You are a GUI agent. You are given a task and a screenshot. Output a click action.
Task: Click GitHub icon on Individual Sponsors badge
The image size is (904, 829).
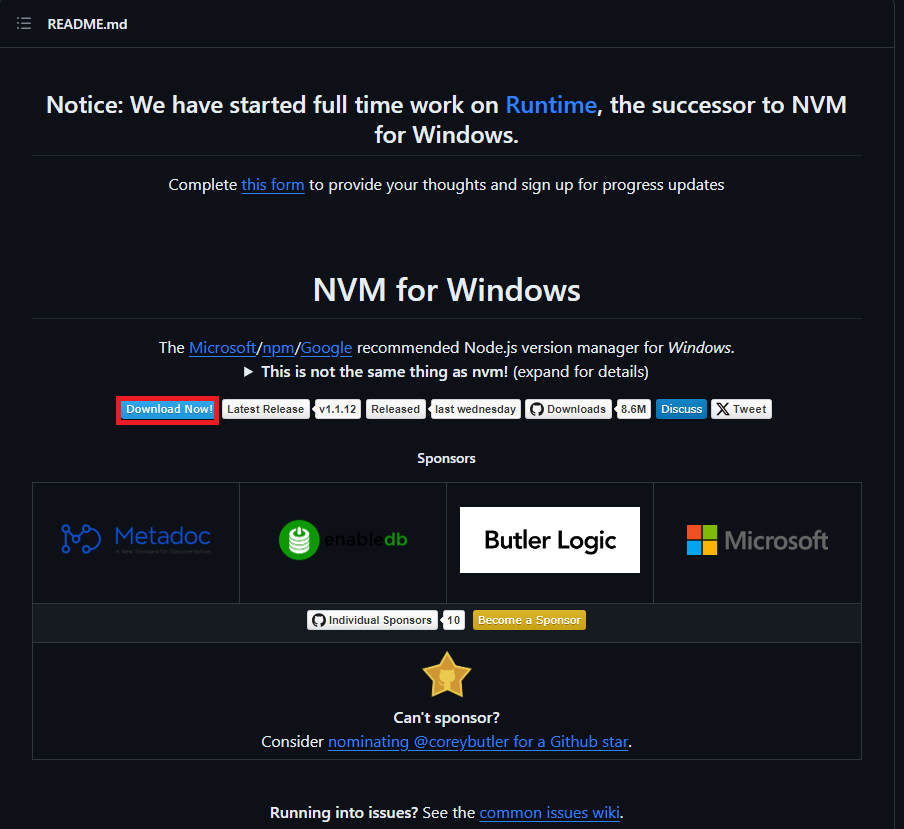click(x=318, y=620)
